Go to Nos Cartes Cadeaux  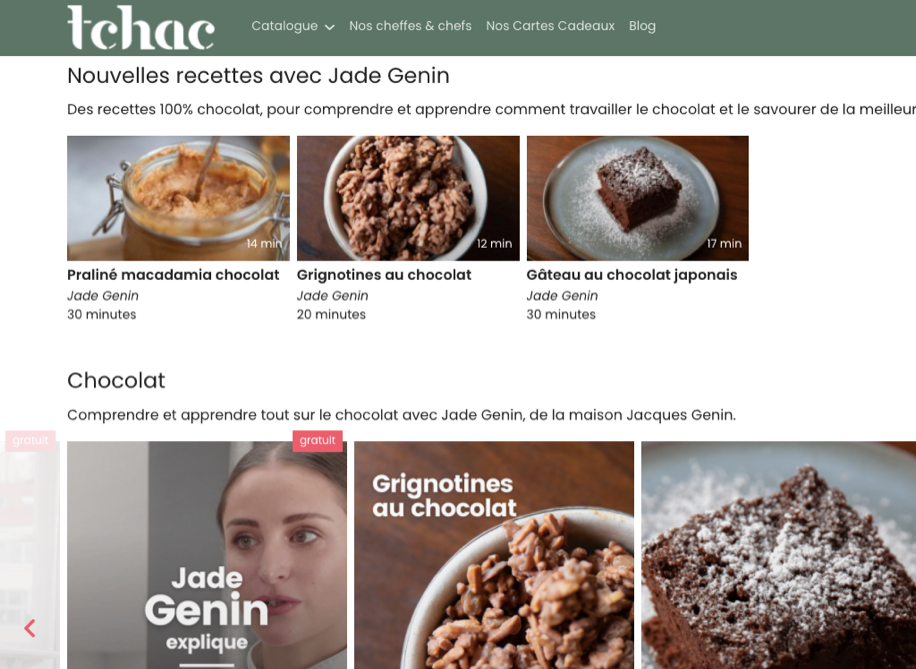[550, 26]
